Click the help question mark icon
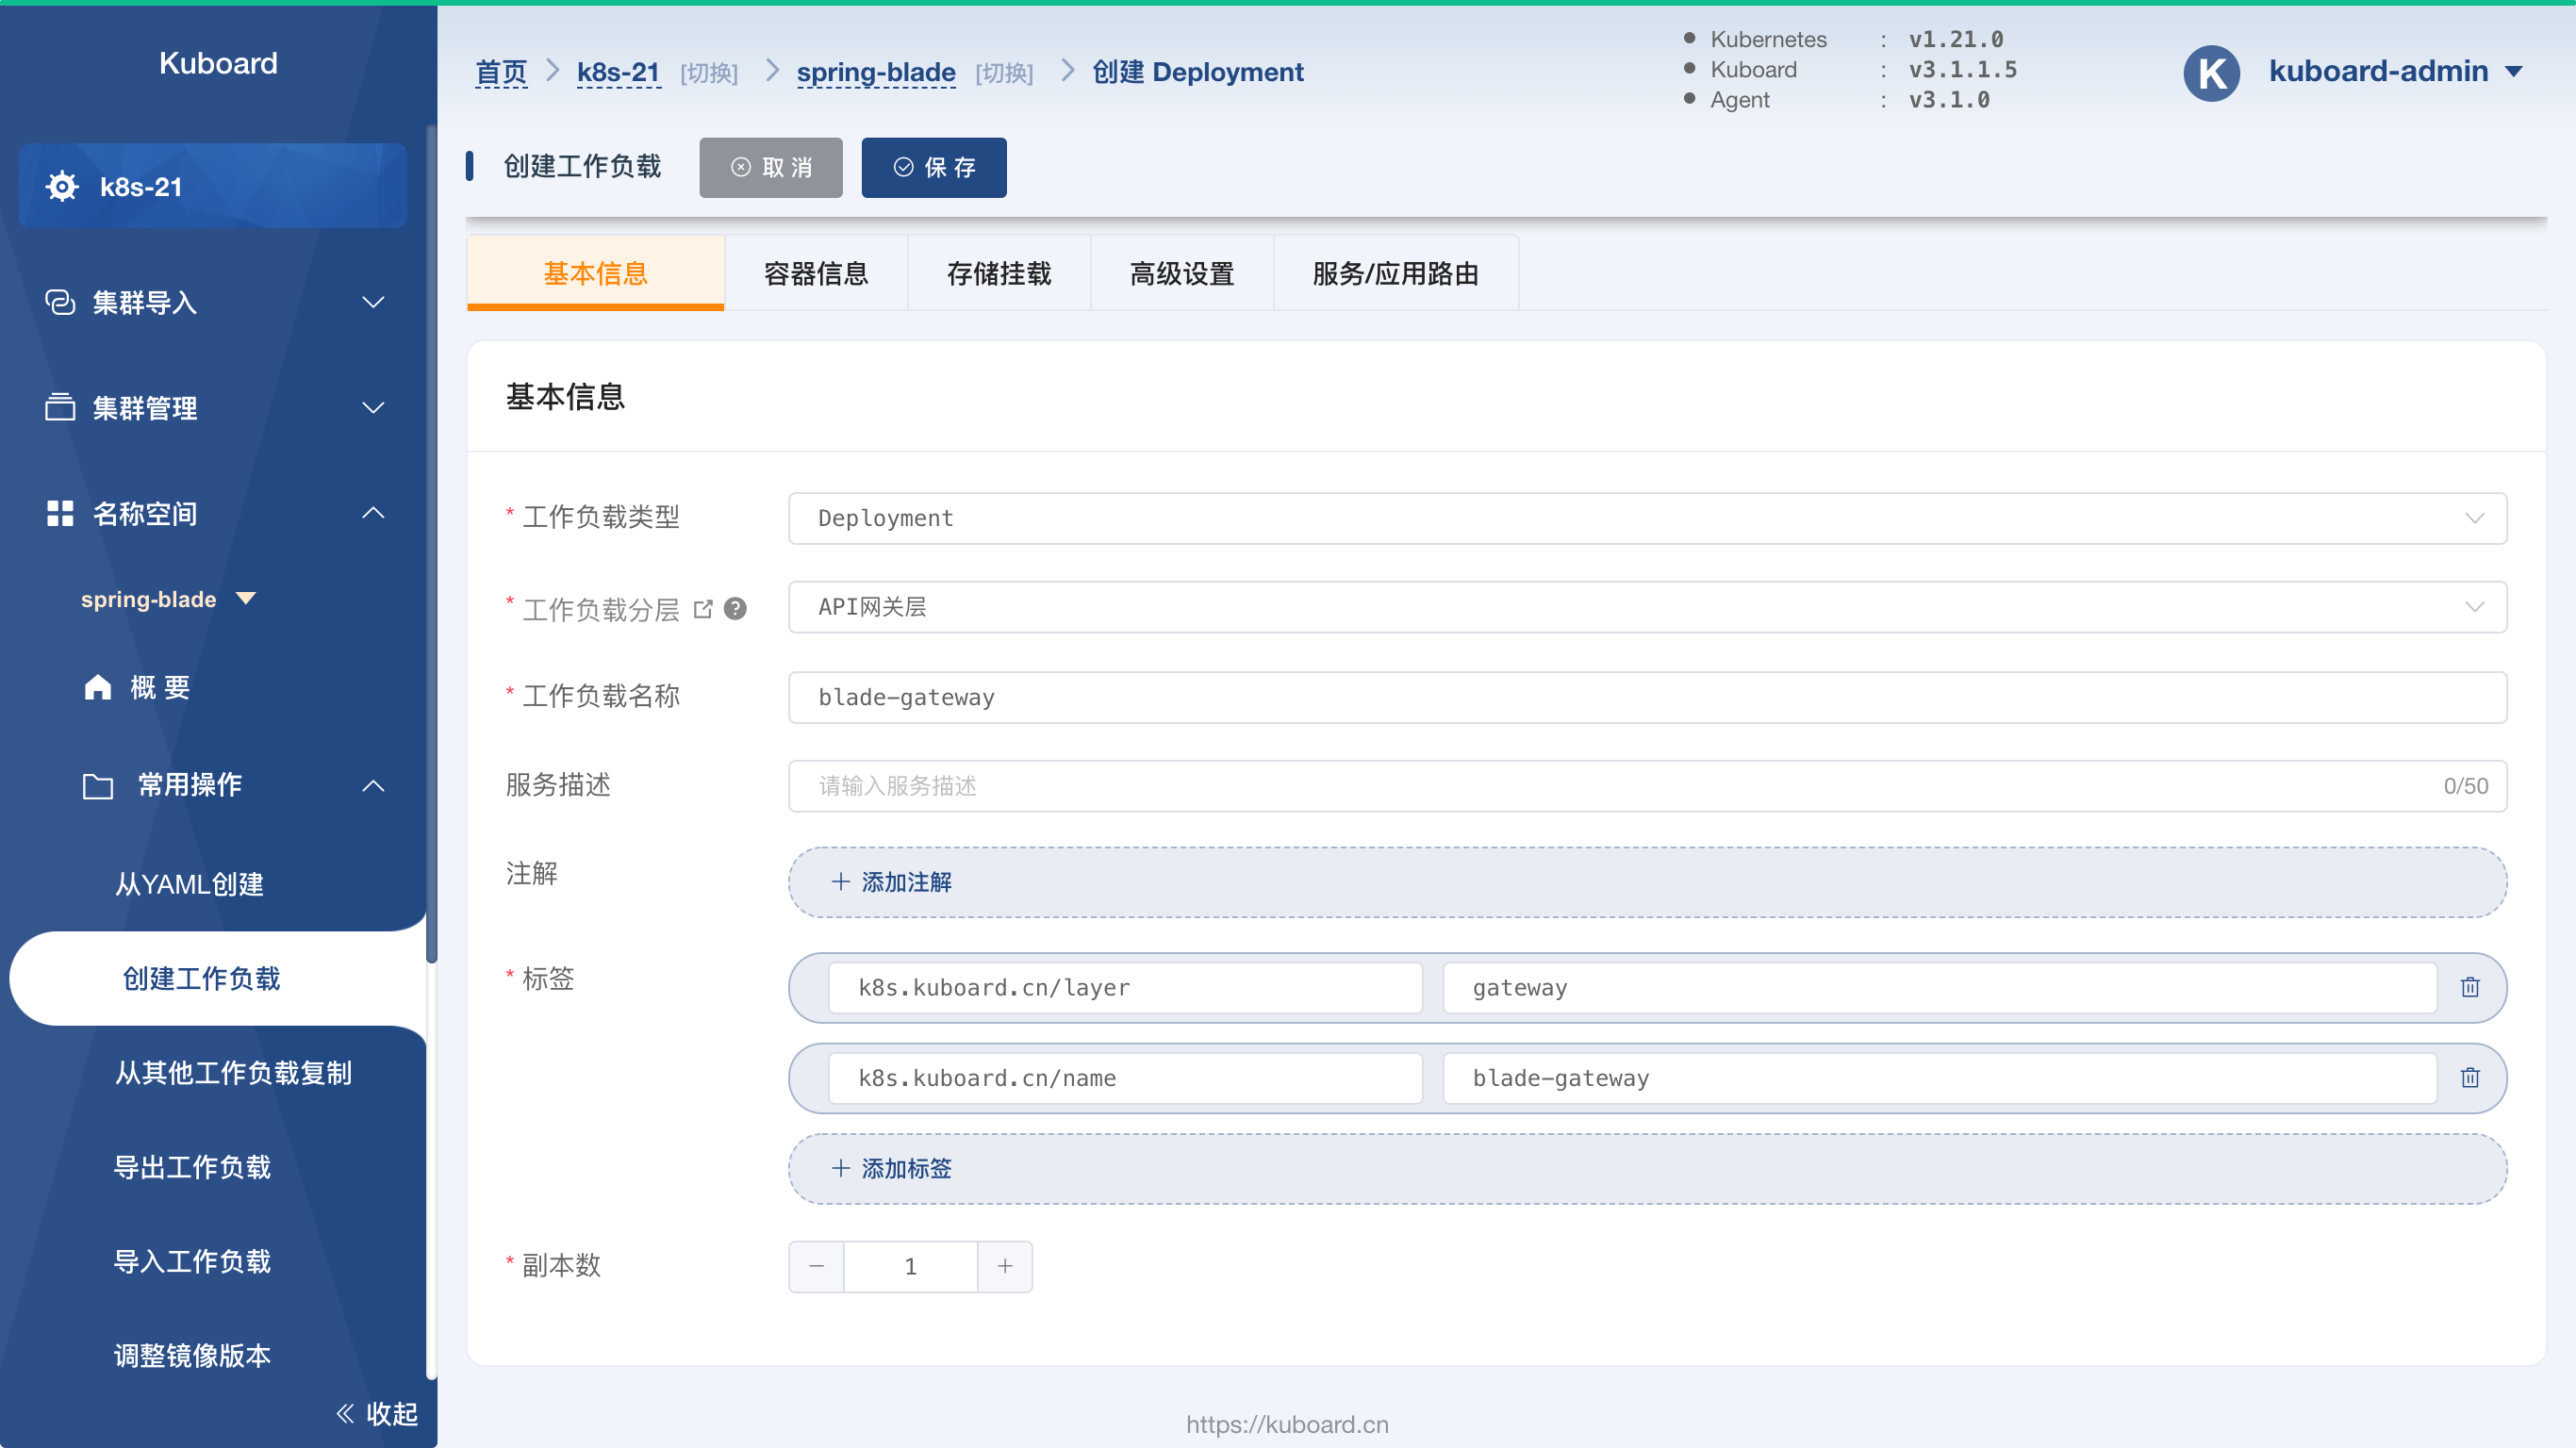 tap(735, 608)
